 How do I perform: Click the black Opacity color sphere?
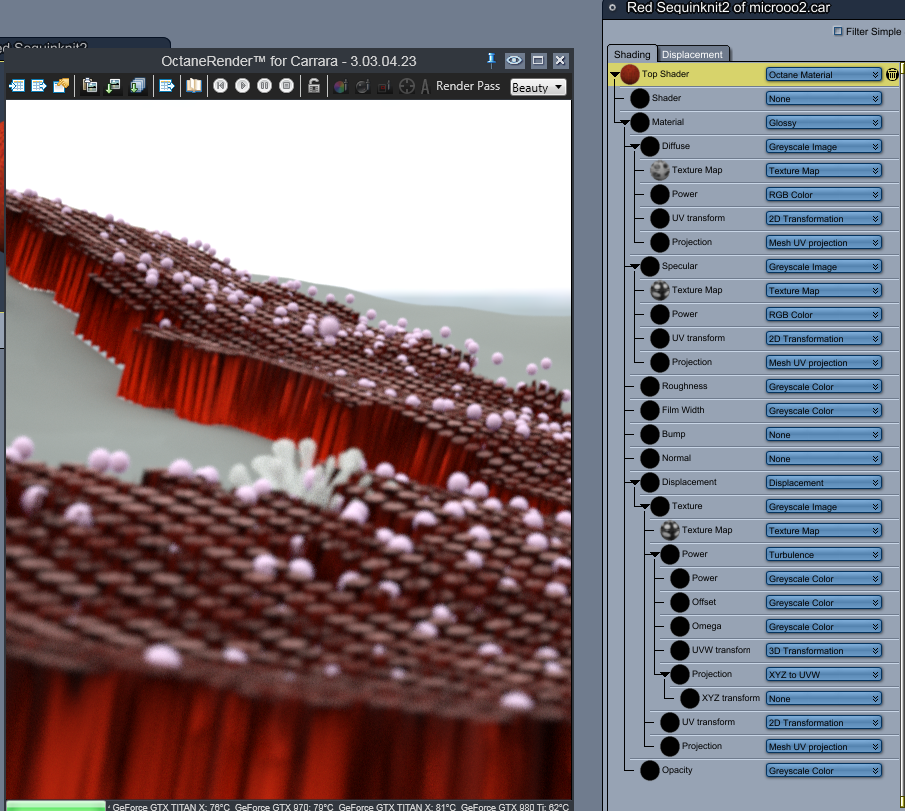(650, 770)
